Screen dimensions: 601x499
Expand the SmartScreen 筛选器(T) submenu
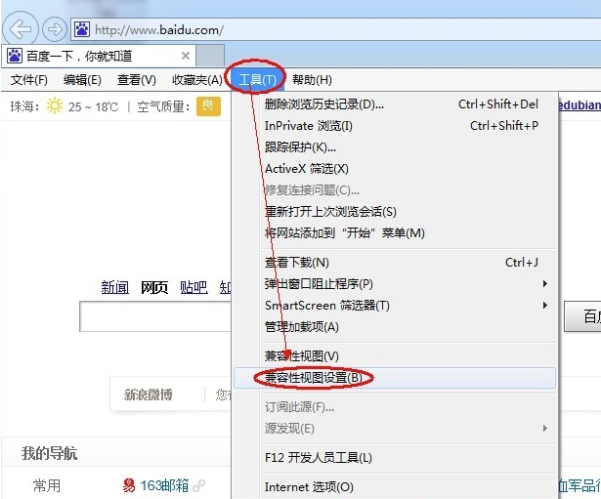[x=395, y=305]
